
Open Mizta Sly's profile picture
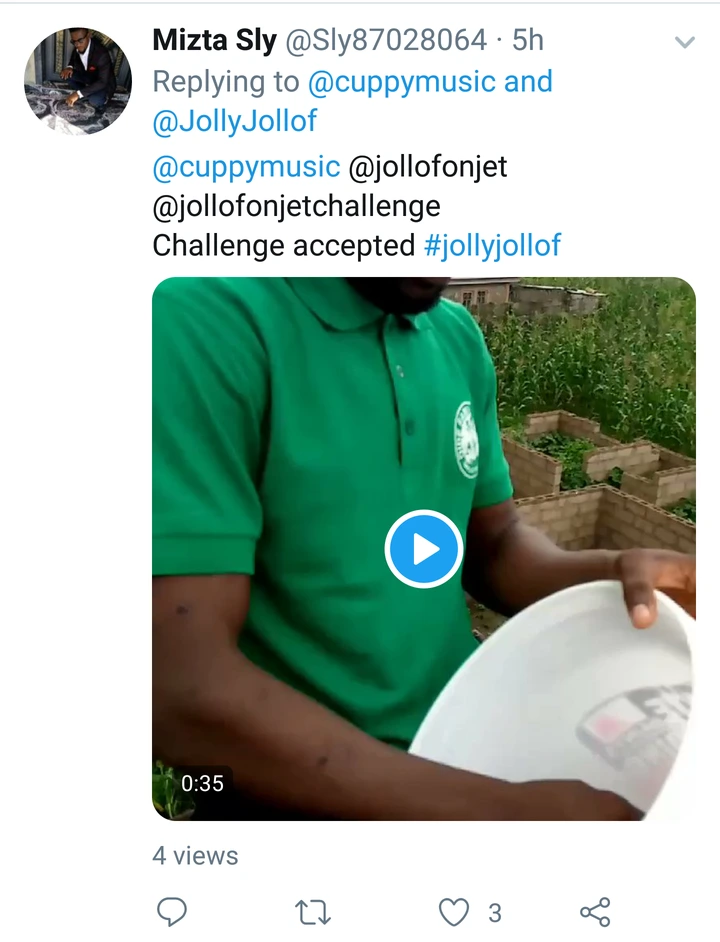(x=78, y=81)
